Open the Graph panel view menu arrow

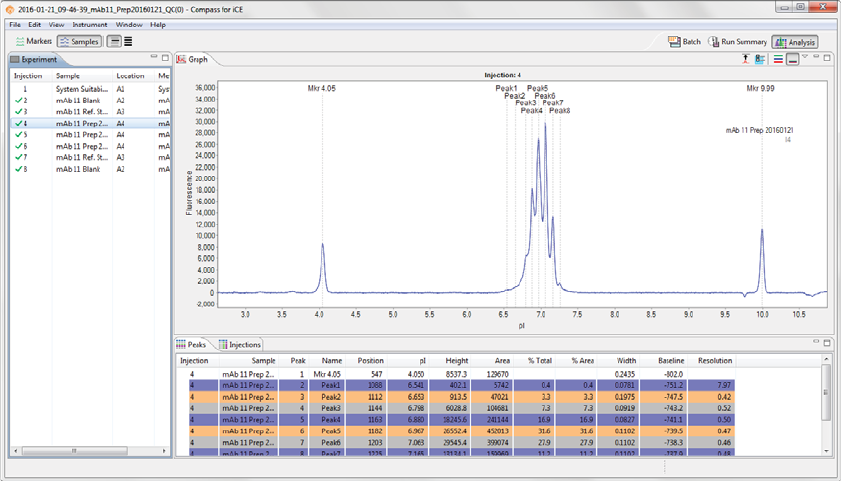pos(806,58)
